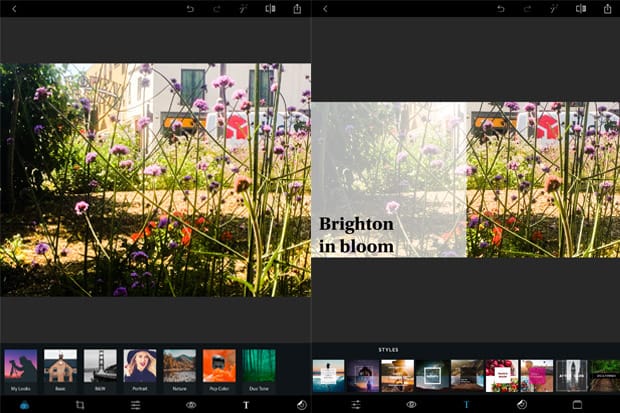Go back using the left editor chevron
The image size is (620, 413).
click(14, 9)
